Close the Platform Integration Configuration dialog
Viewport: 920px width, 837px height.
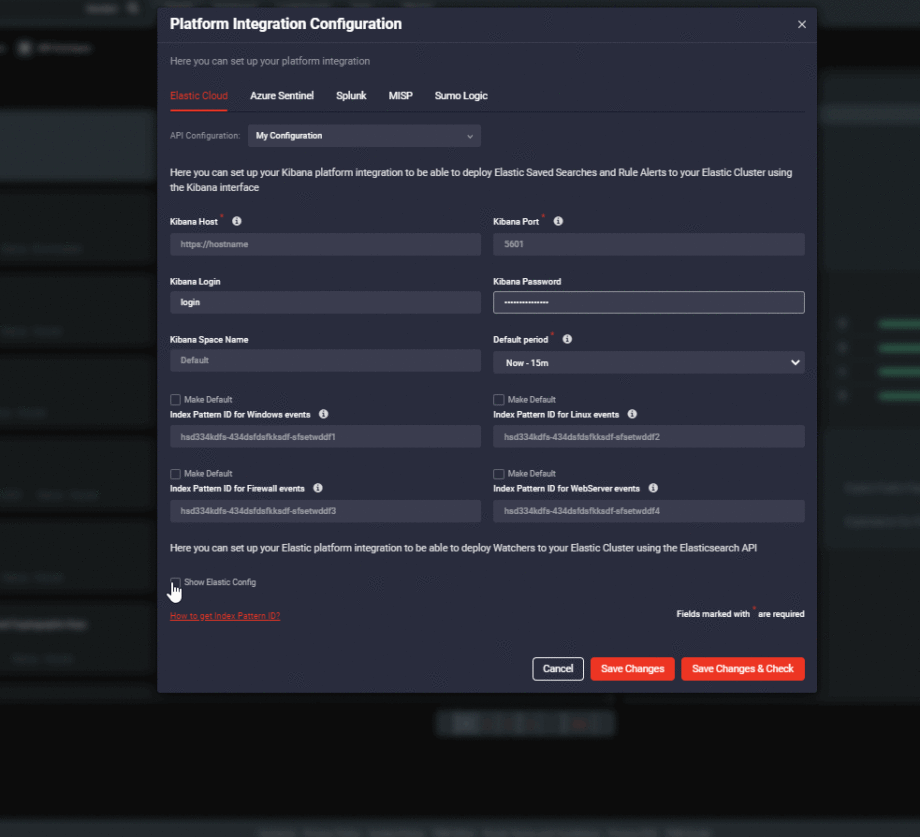coord(801,24)
